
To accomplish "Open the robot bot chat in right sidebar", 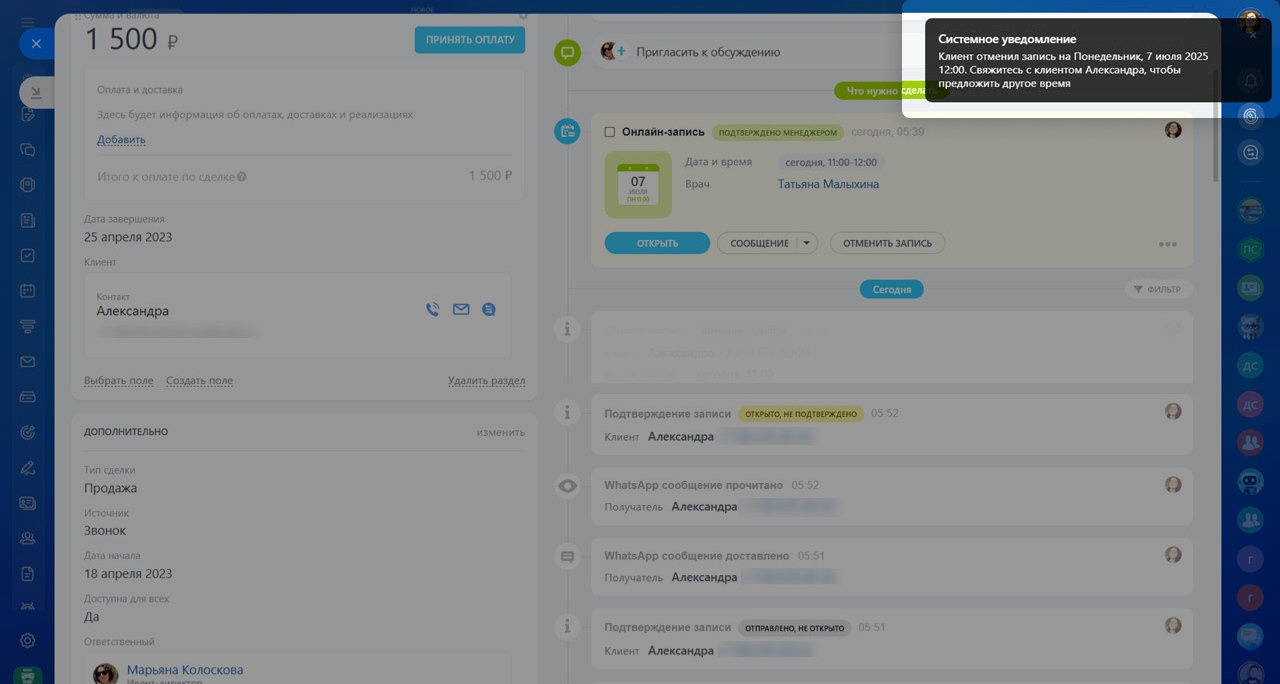I will point(1250,483).
